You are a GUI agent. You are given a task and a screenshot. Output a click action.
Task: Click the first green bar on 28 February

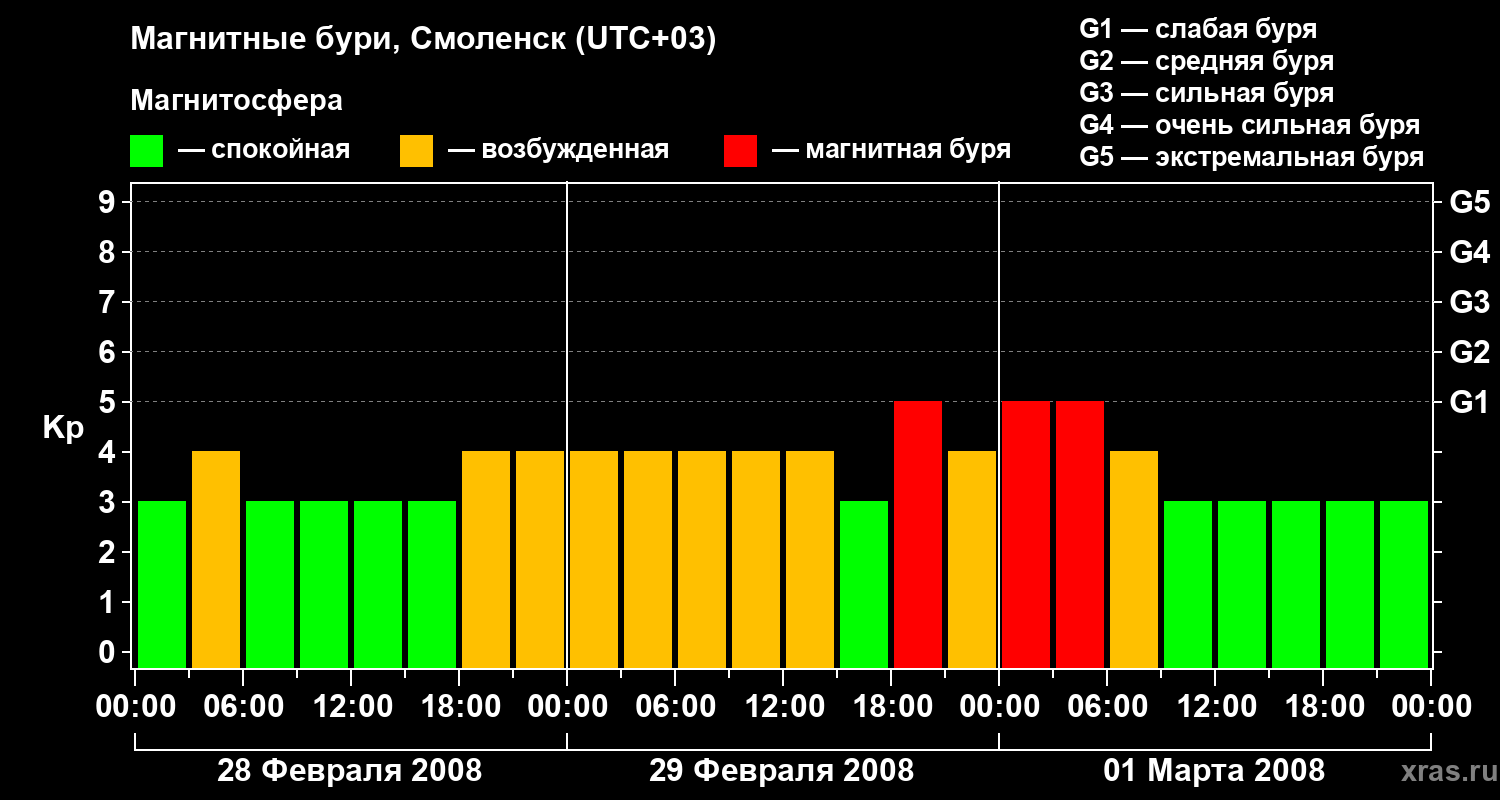162,584
